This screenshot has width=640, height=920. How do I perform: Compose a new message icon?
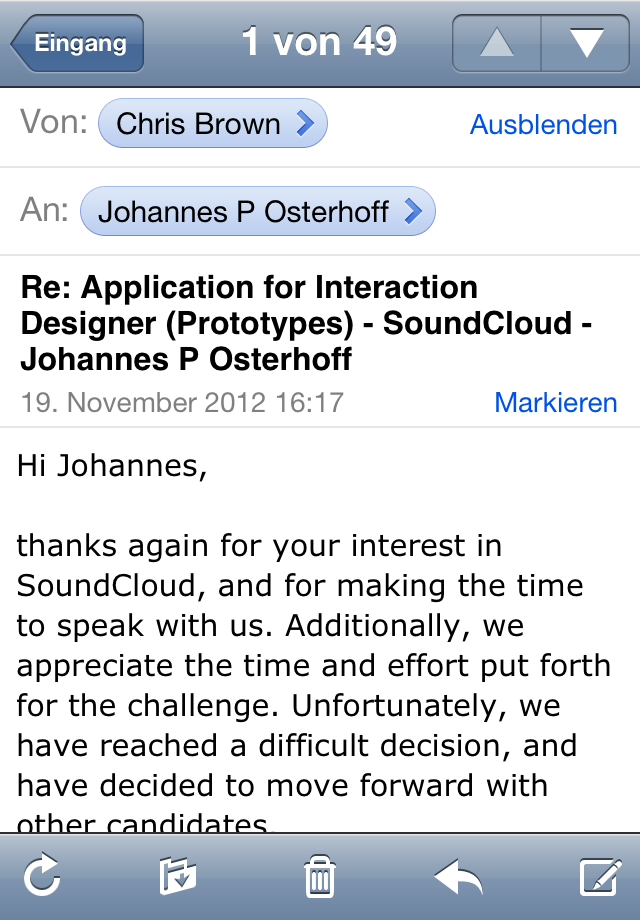pos(600,877)
